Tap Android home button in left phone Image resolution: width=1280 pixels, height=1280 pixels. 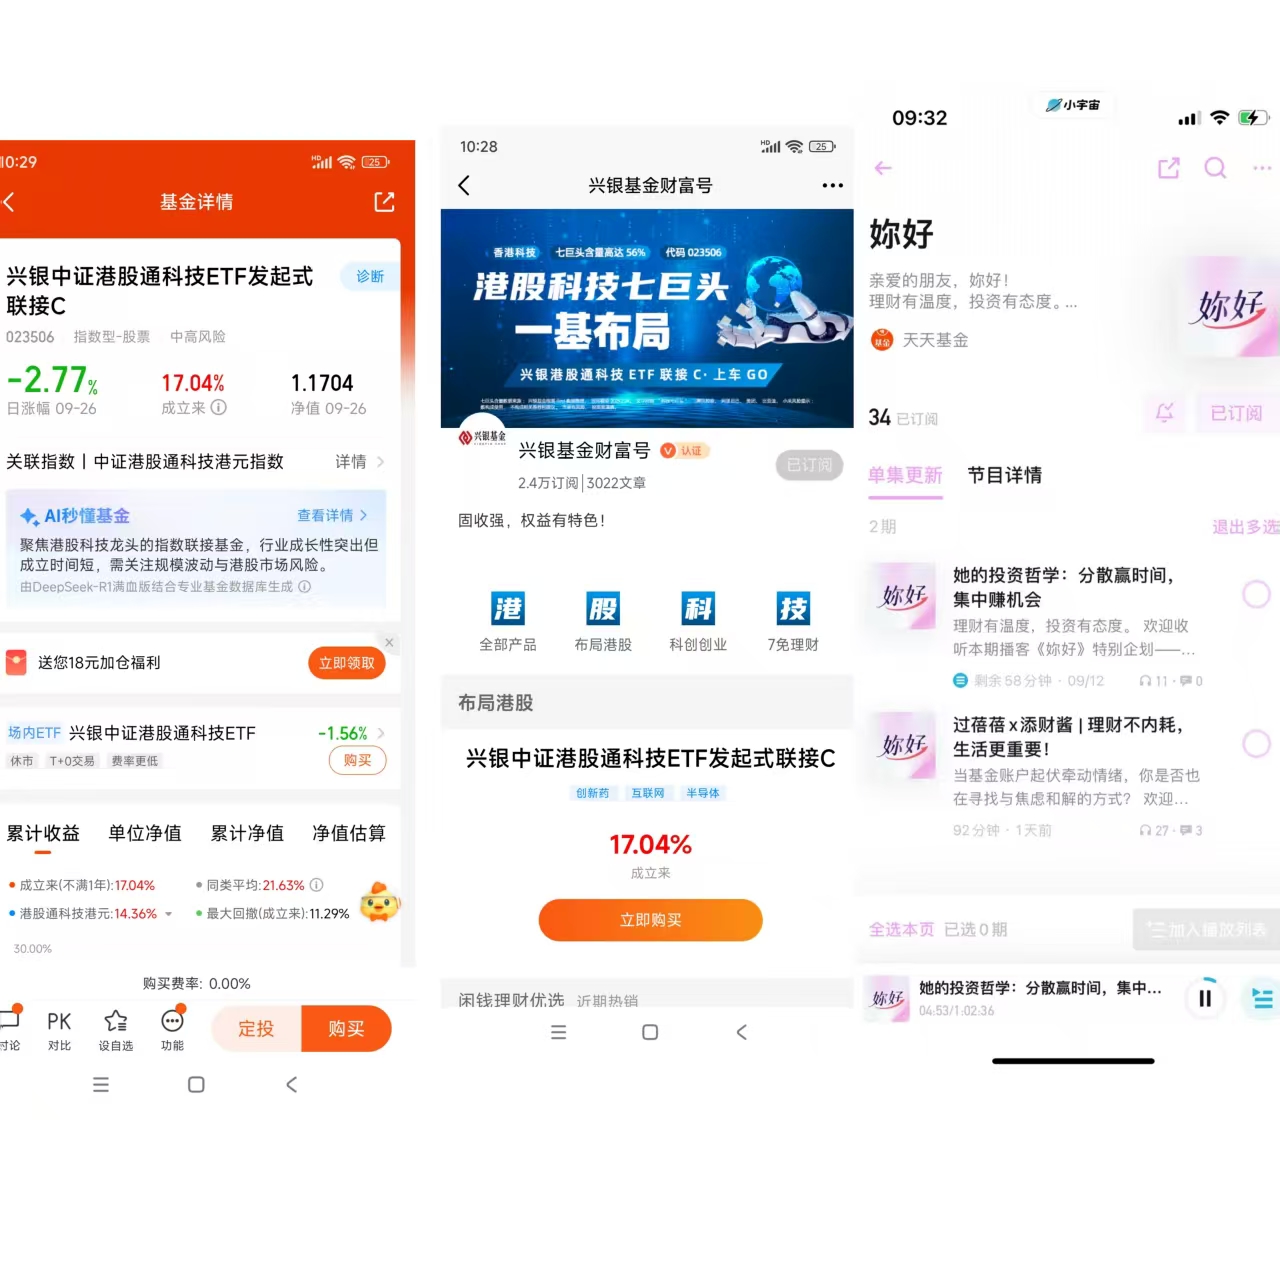coord(196,1084)
